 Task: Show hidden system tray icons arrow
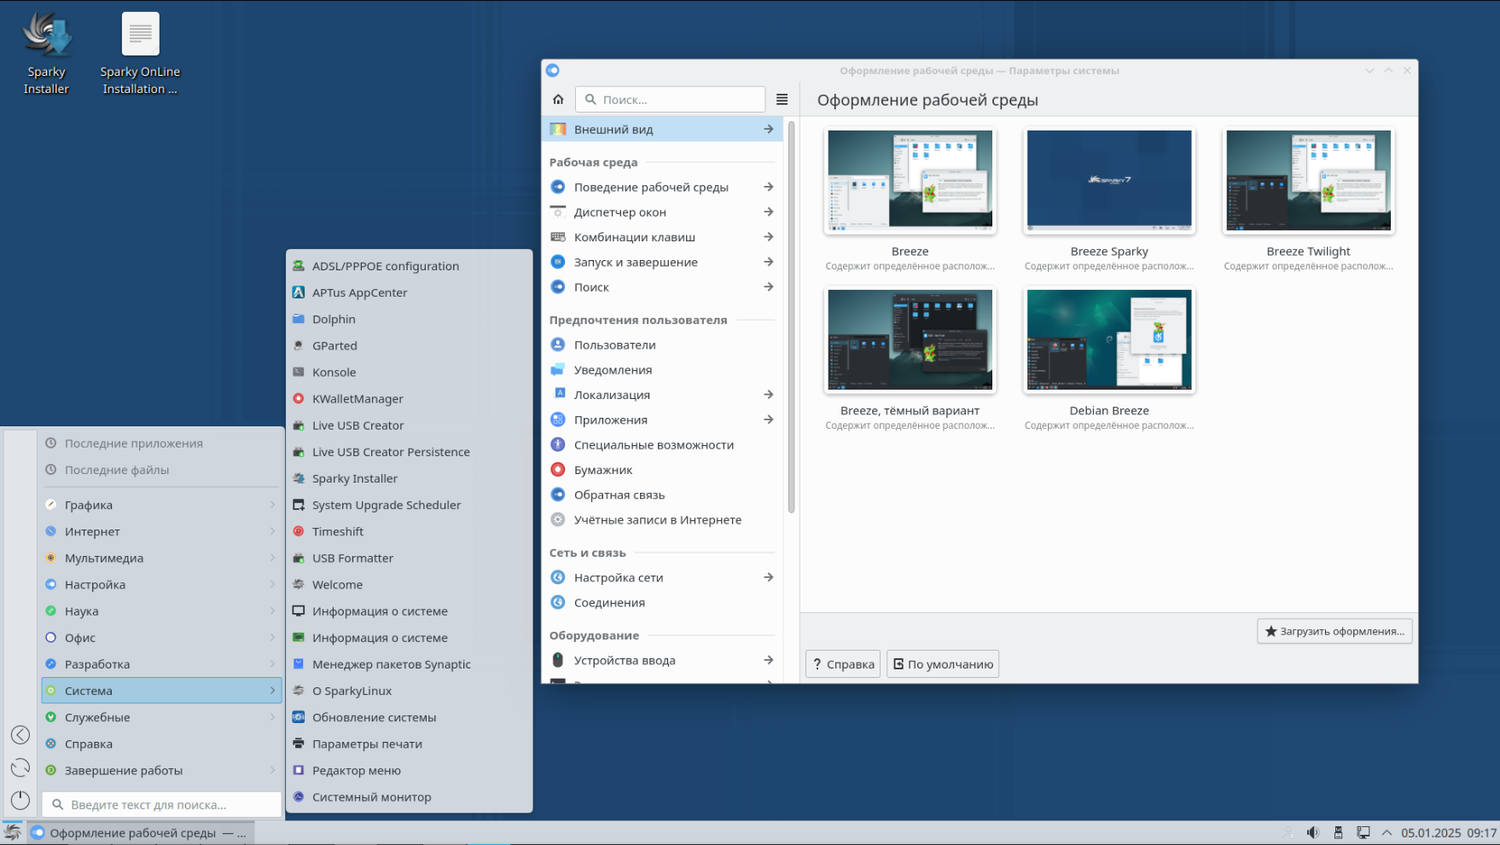pyautogui.click(x=1387, y=832)
